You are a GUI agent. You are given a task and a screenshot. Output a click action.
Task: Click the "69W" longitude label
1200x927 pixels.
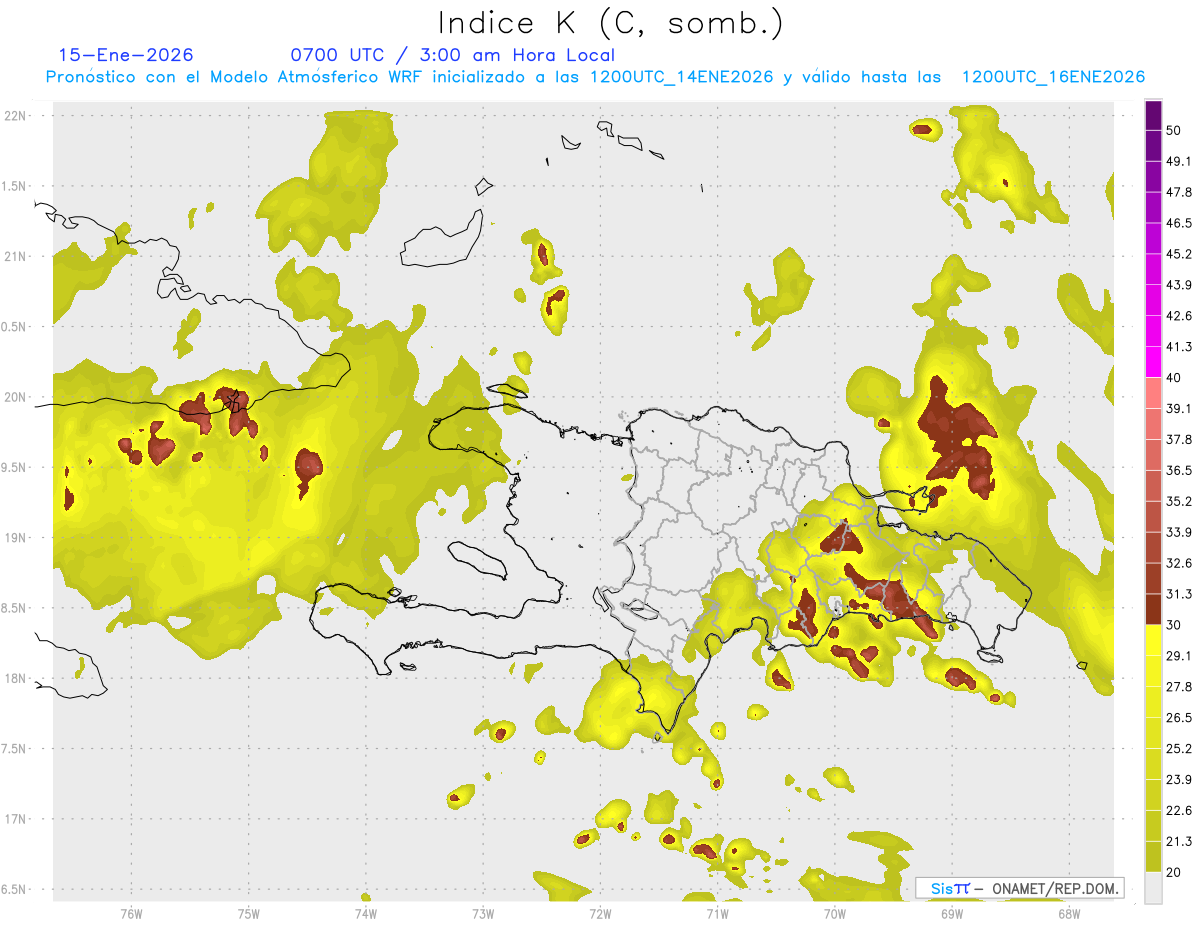(952, 913)
